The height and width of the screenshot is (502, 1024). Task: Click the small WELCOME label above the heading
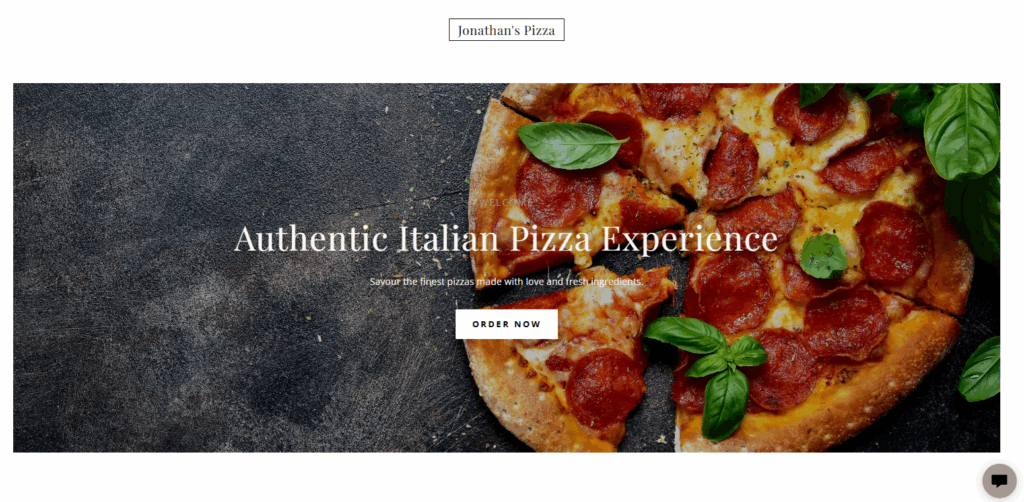click(506, 202)
